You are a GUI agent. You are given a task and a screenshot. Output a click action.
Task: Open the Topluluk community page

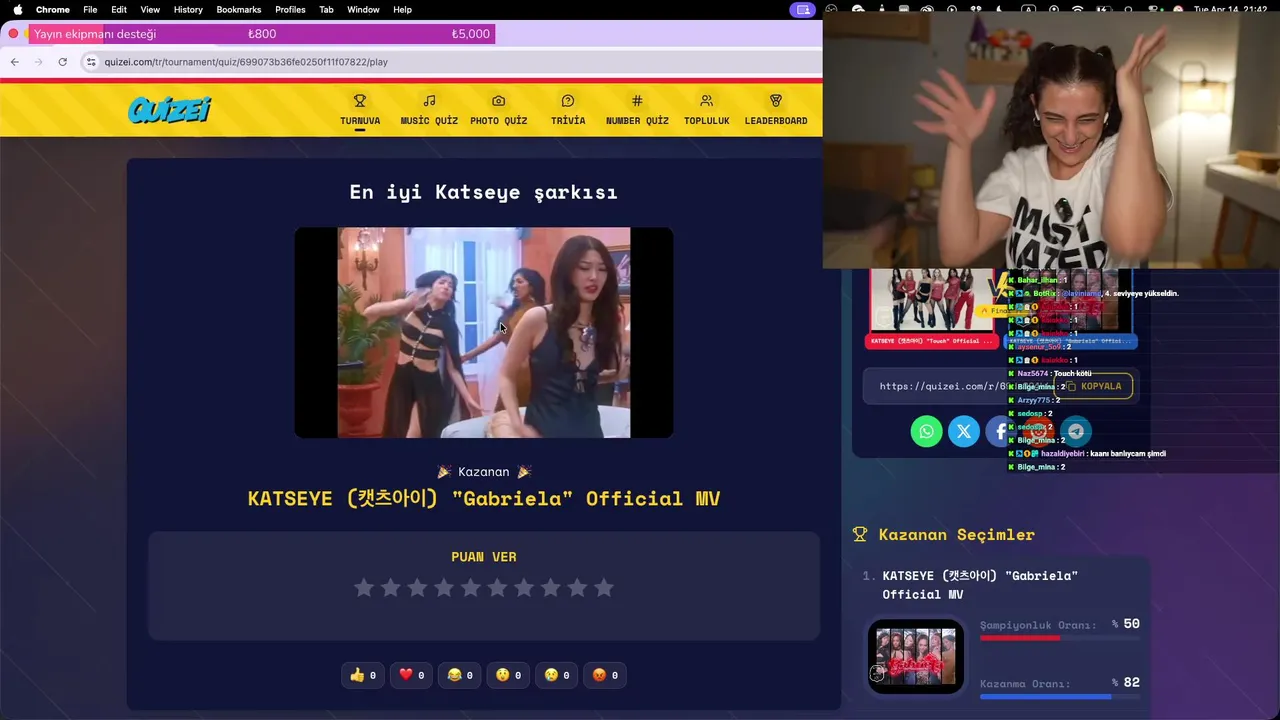point(706,110)
